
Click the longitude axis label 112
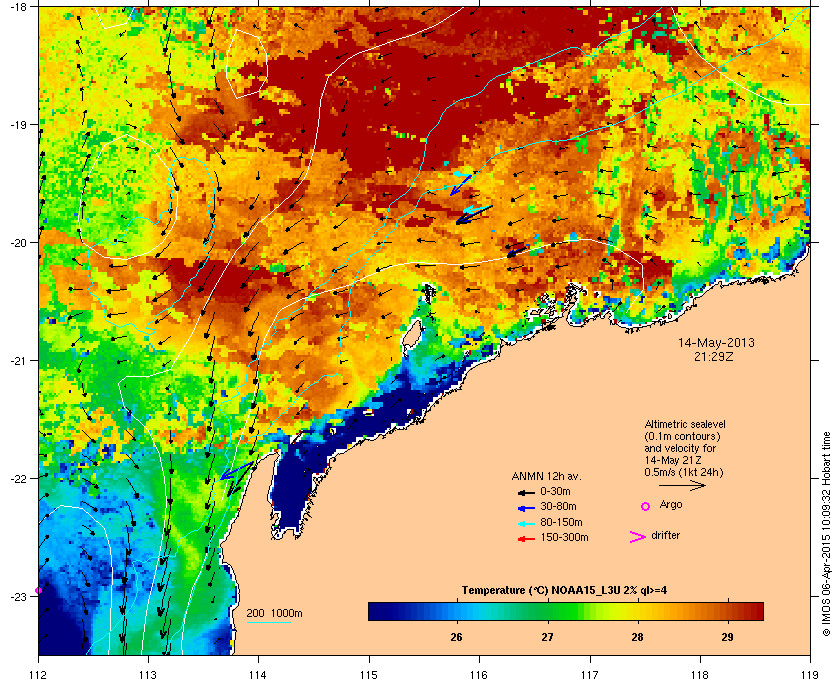pos(38,674)
